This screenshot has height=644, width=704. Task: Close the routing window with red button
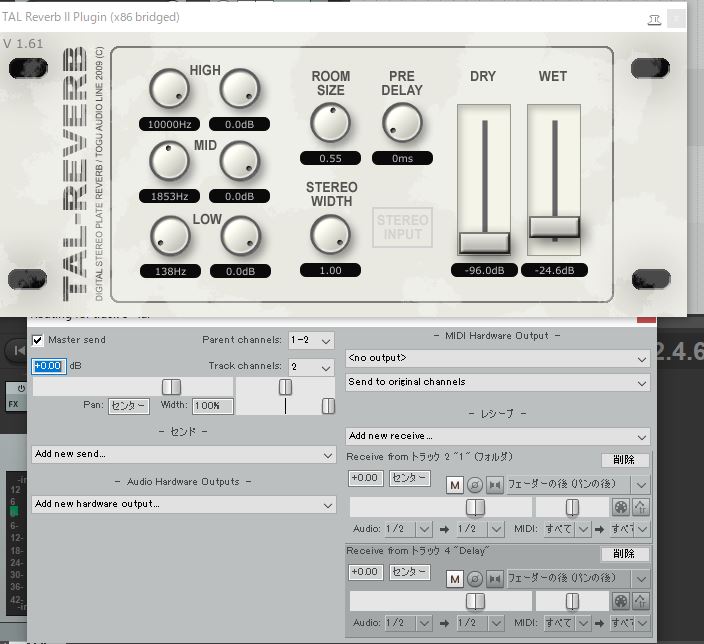point(647,319)
